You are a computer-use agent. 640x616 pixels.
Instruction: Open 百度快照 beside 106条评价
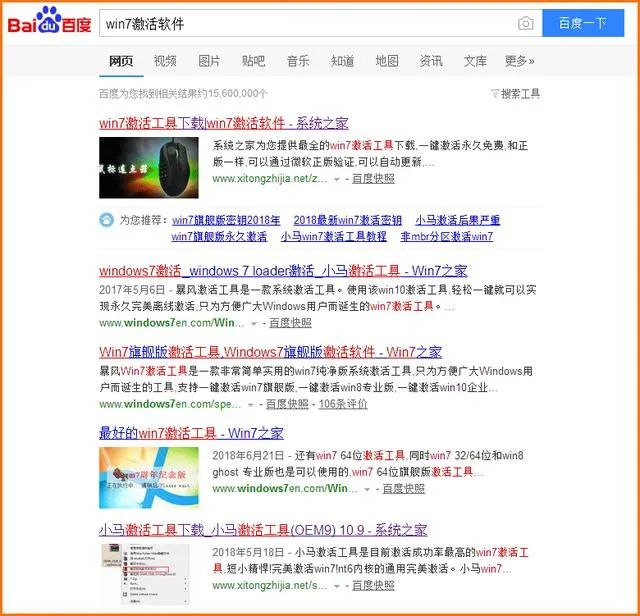point(287,404)
